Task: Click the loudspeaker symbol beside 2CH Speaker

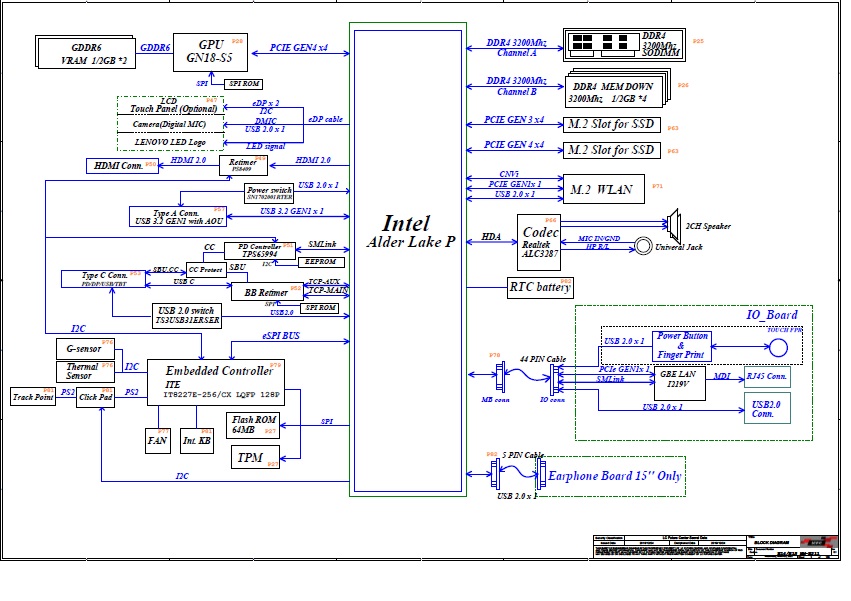Action: [674, 225]
